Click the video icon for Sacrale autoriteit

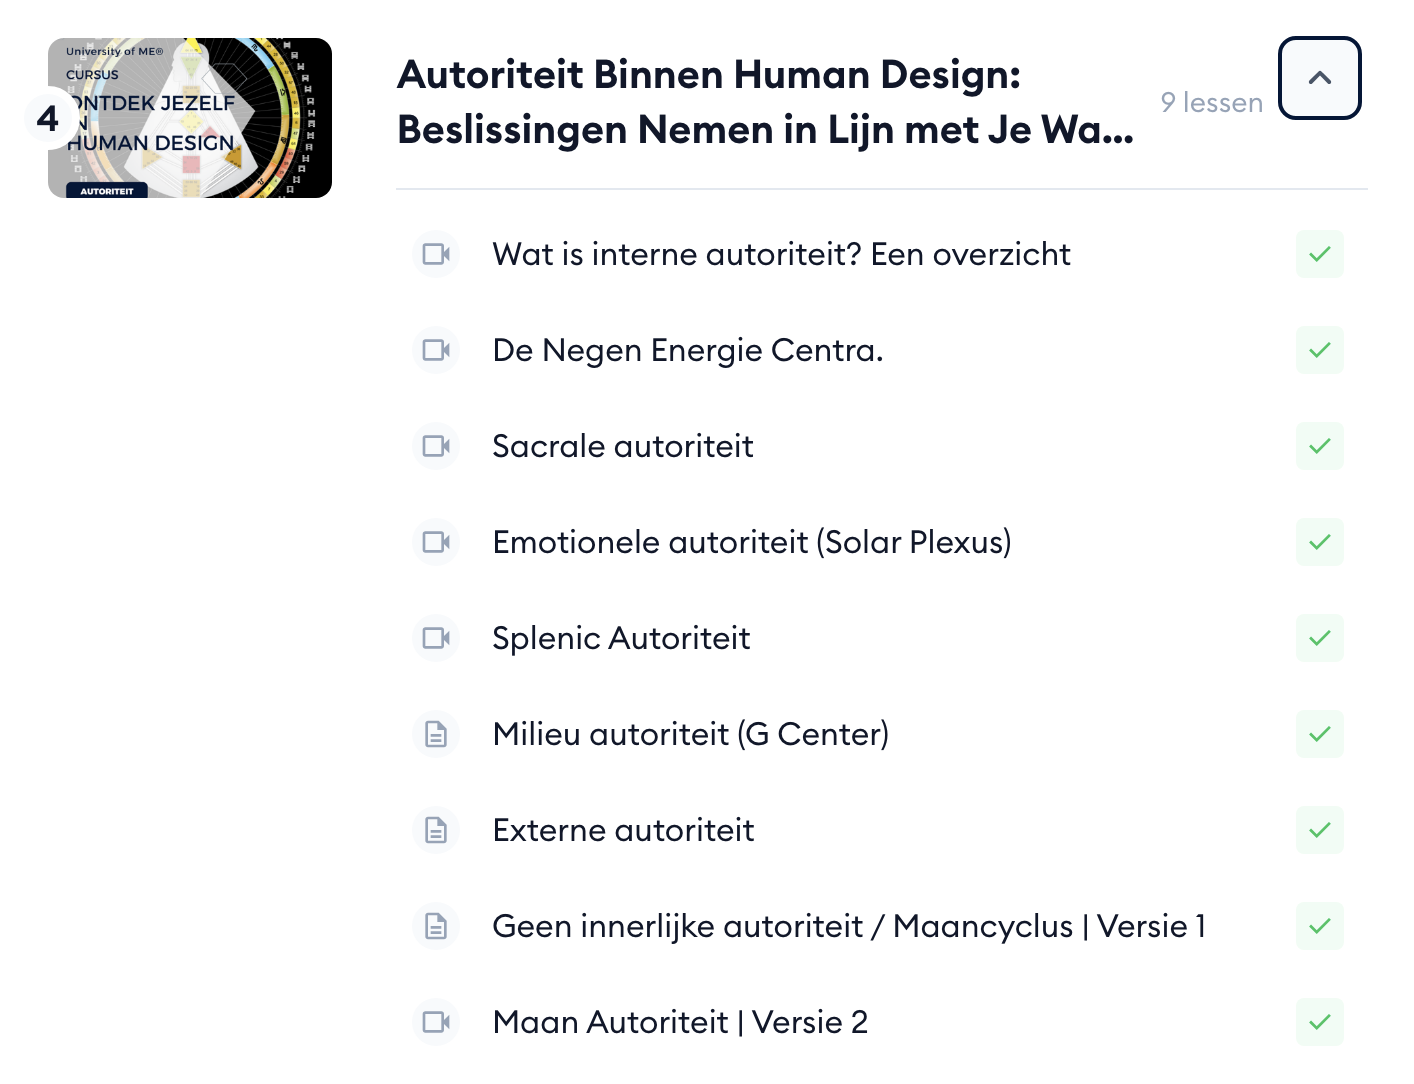(436, 446)
